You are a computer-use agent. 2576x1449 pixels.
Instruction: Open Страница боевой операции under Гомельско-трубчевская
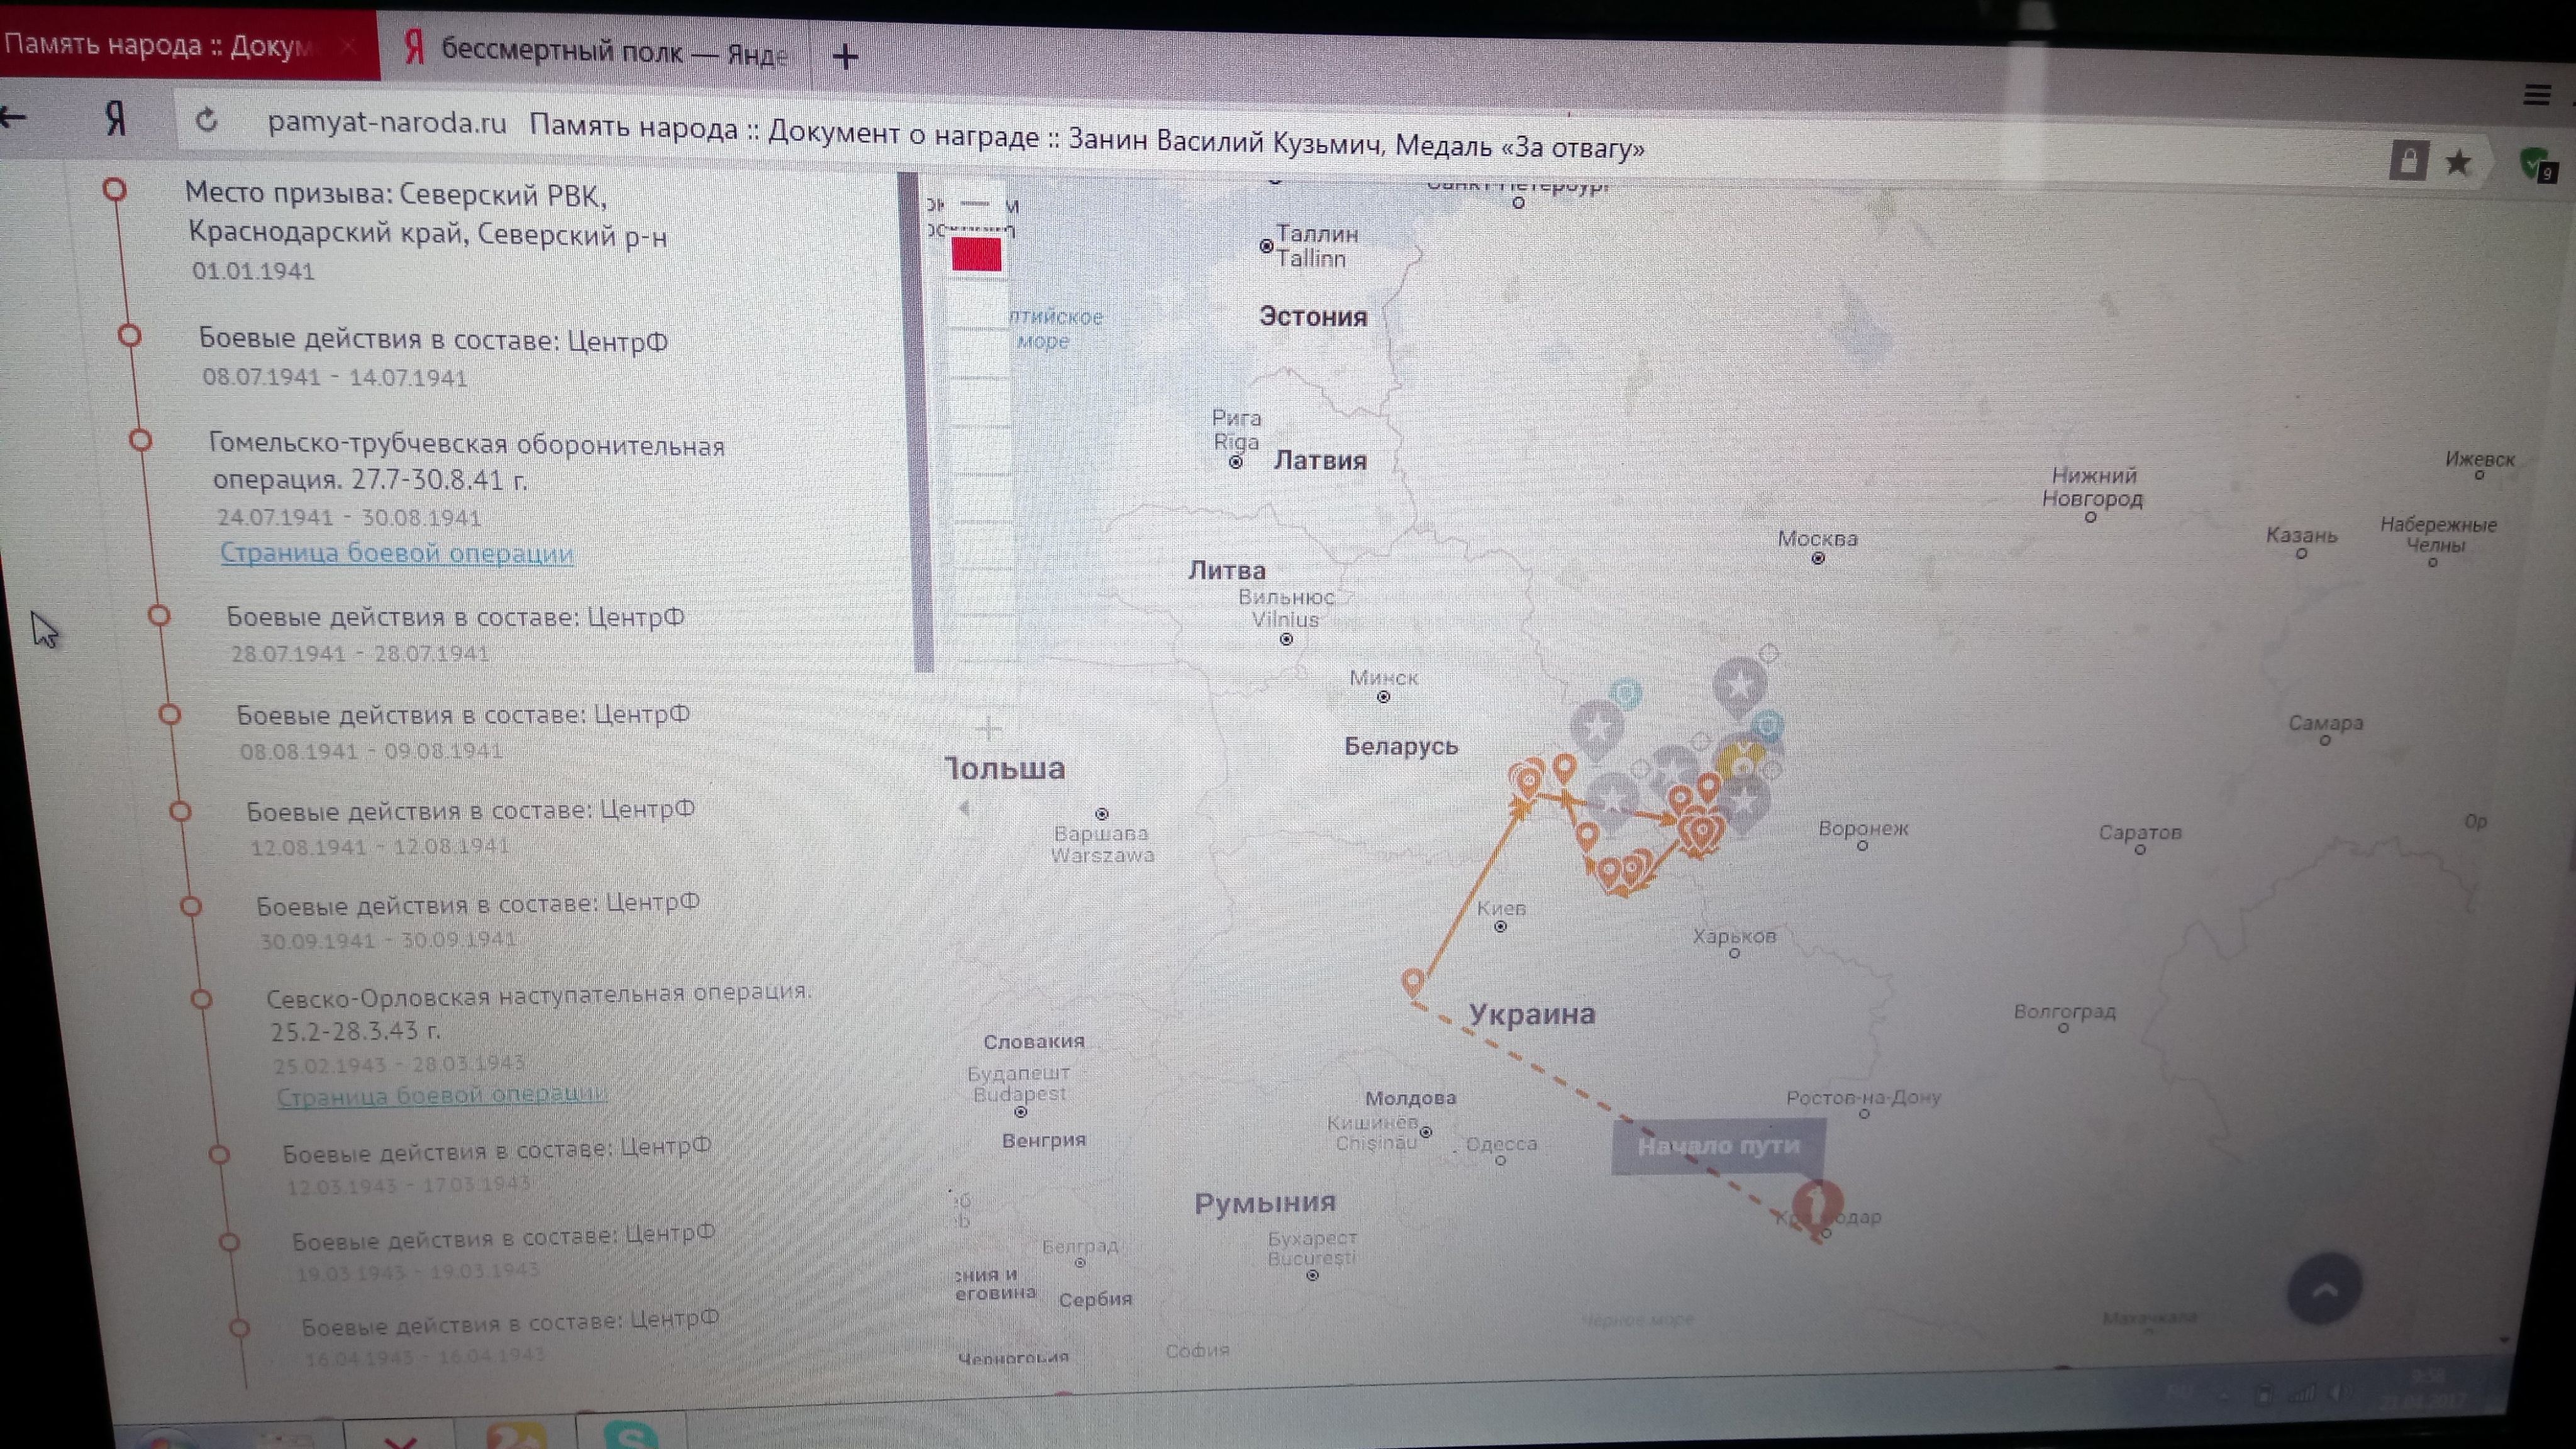pyautogui.click(x=397, y=553)
